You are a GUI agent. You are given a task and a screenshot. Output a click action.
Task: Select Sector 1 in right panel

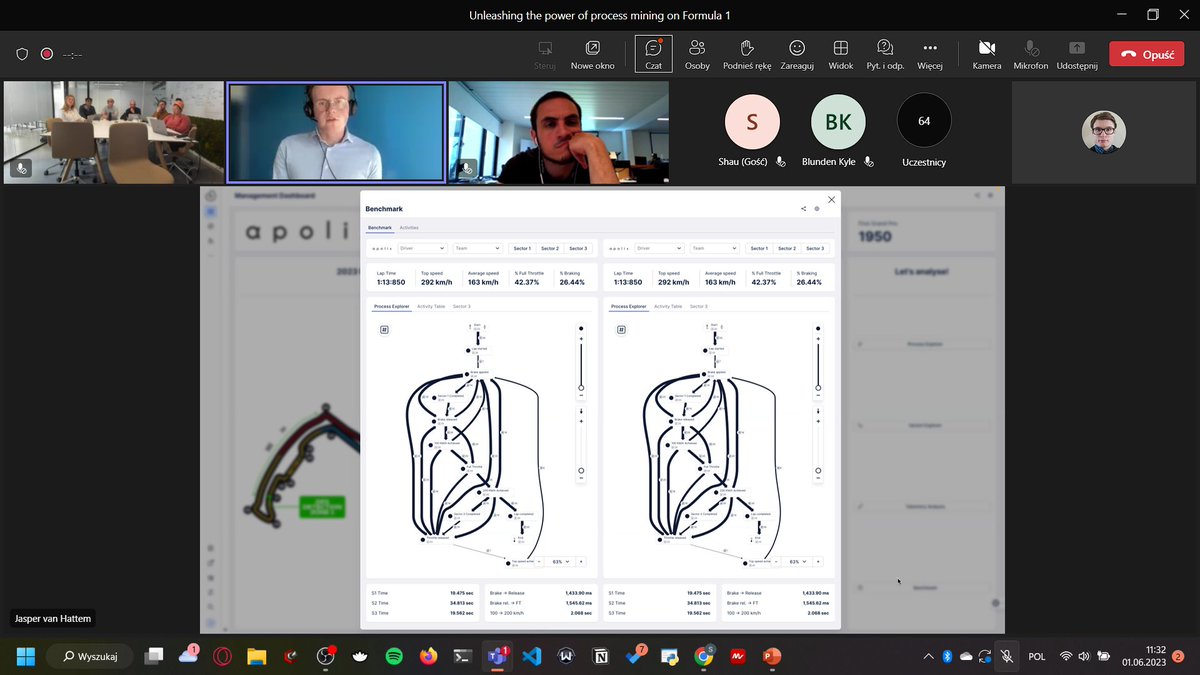[759, 248]
